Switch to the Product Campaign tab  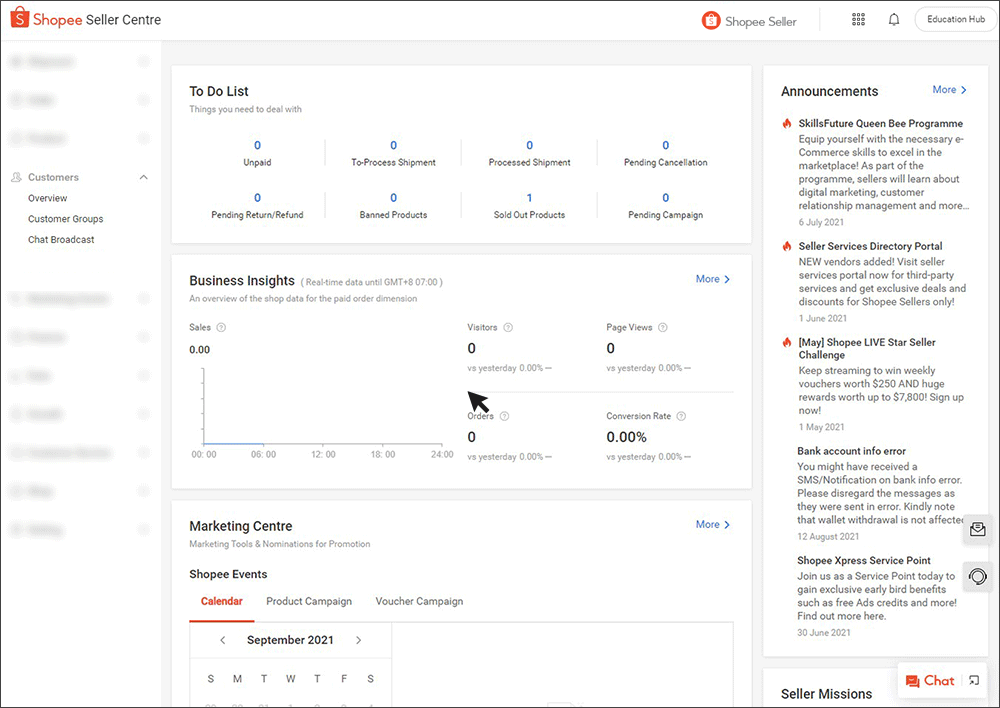click(x=309, y=602)
